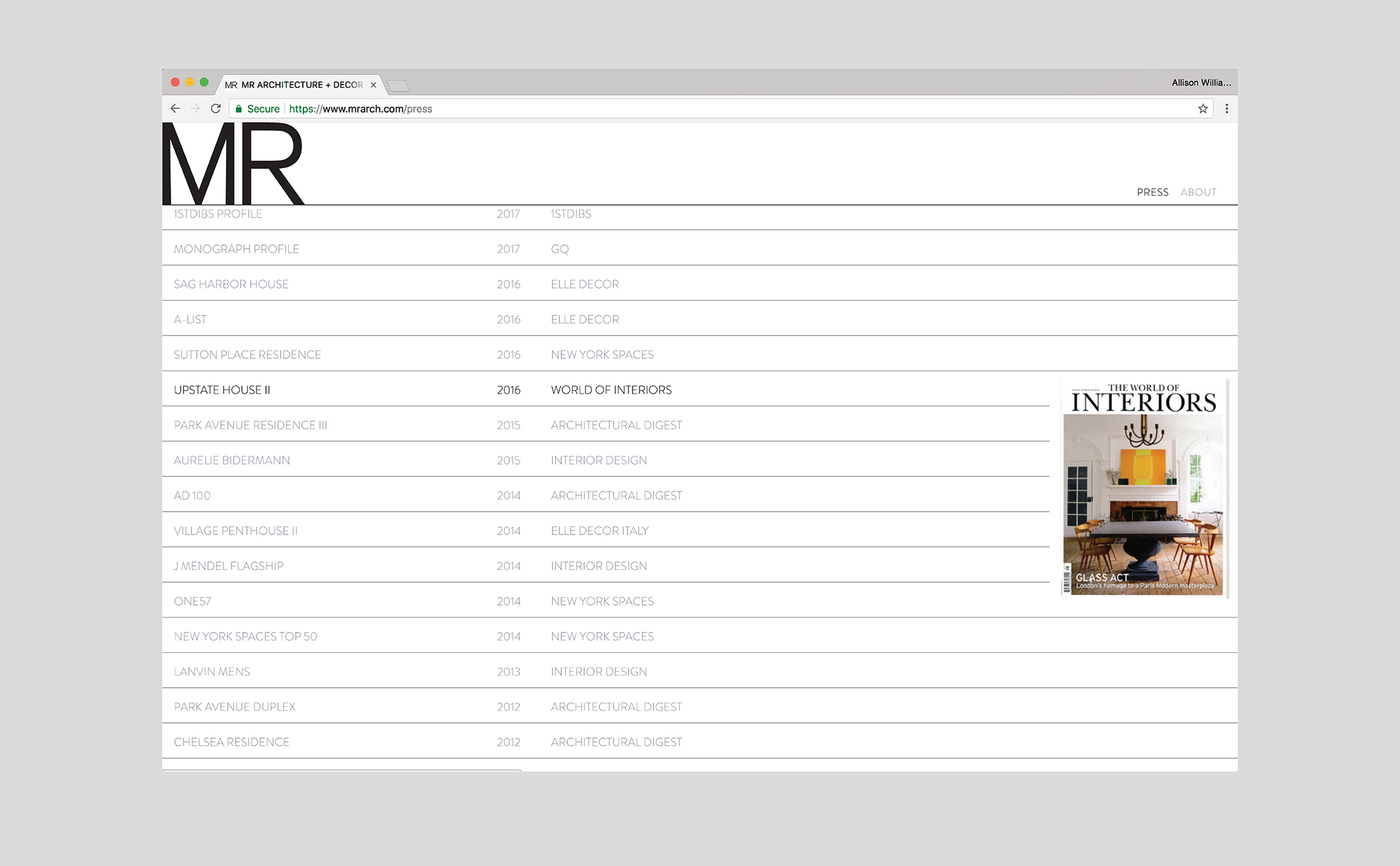Viewport: 1400px width, 866px height.
Task: Click INTERIOR DESIGN beside AURELIE BIDERMANN
Action: tap(598, 460)
